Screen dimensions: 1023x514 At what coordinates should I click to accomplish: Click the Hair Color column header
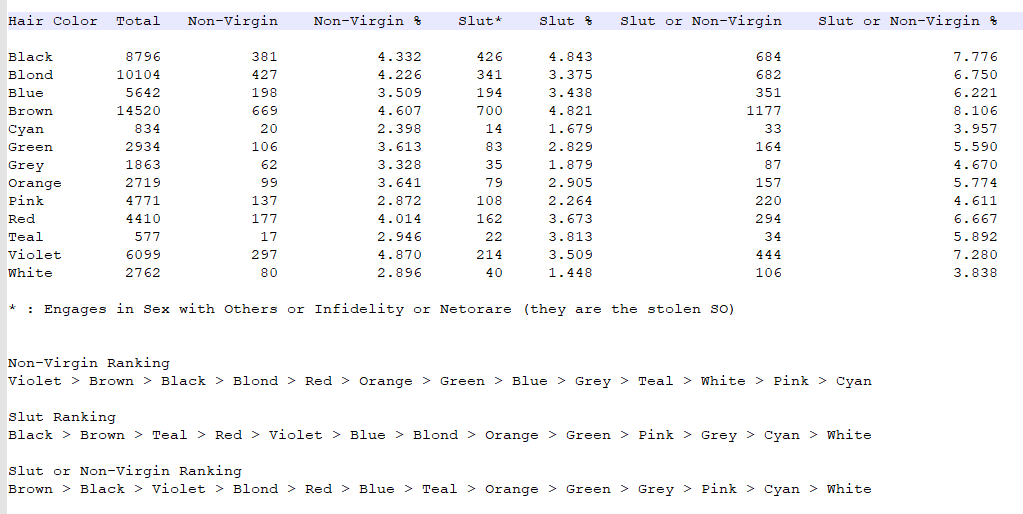pos(53,21)
